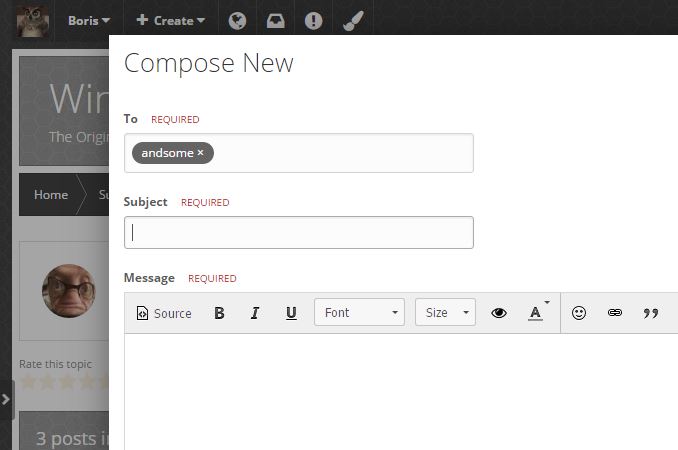Open the globe notifications icon

pyautogui.click(x=237, y=20)
